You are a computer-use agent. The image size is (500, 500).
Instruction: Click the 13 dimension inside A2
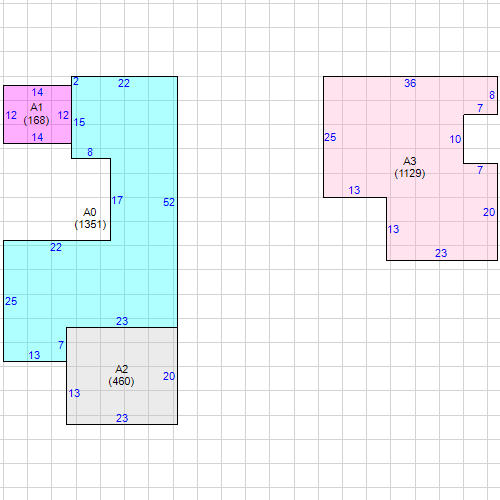click(74, 393)
